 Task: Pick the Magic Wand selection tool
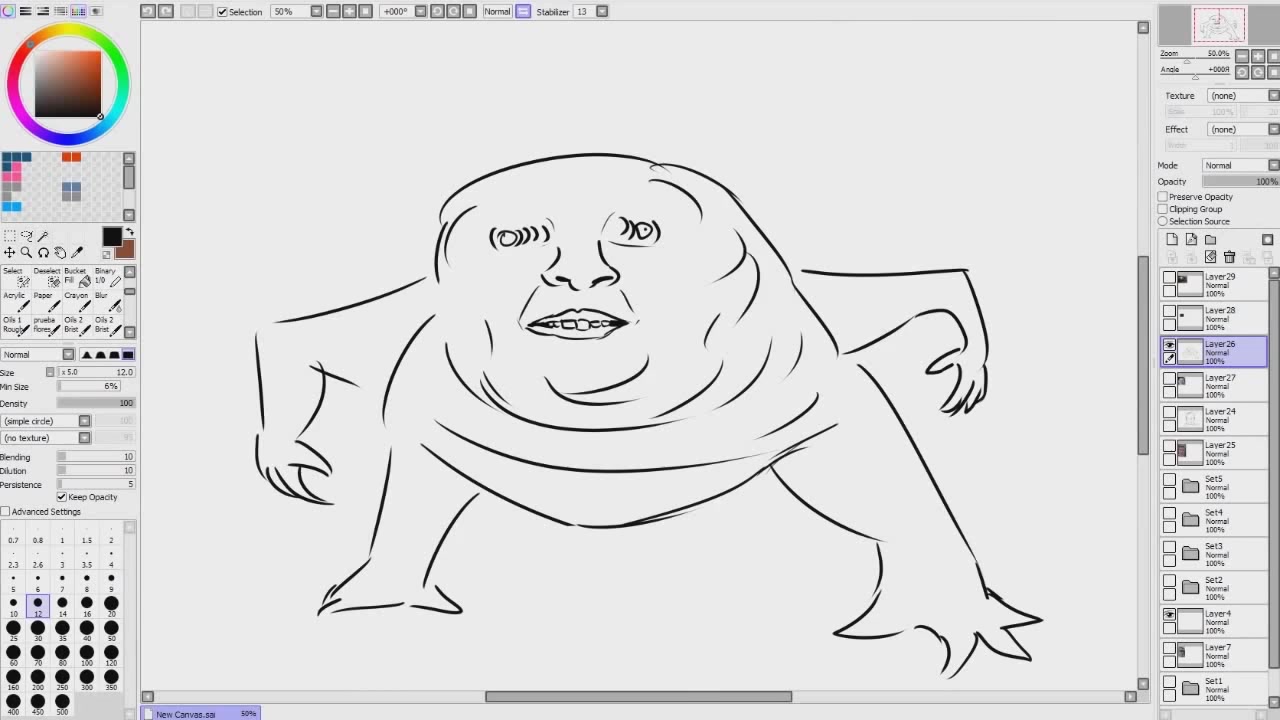(x=43, y=236)
